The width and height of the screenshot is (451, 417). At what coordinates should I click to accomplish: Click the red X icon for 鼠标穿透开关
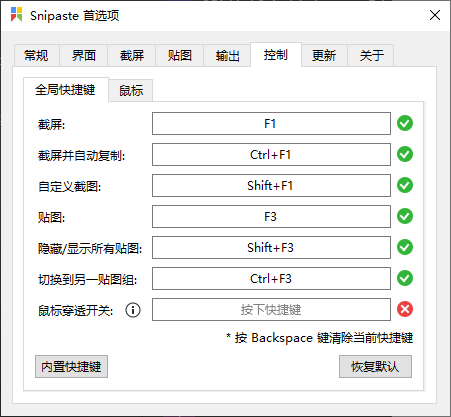(x=405, y=309)
